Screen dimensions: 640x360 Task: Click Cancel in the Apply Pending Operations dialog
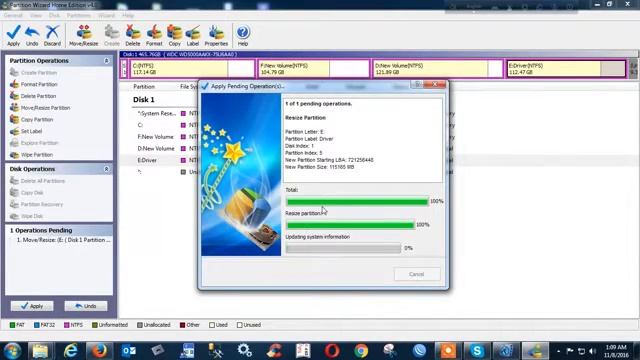[417, 274]
